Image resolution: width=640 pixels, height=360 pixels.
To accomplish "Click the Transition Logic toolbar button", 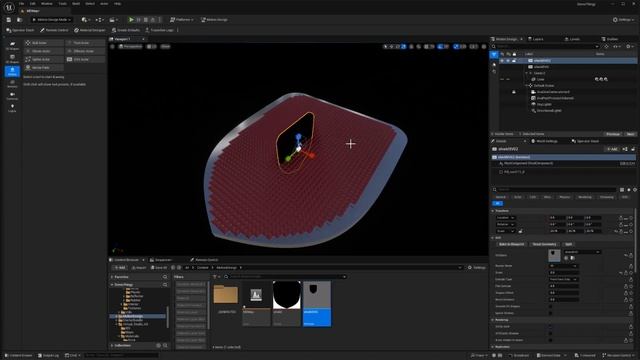I will click(x=159, y=30).
